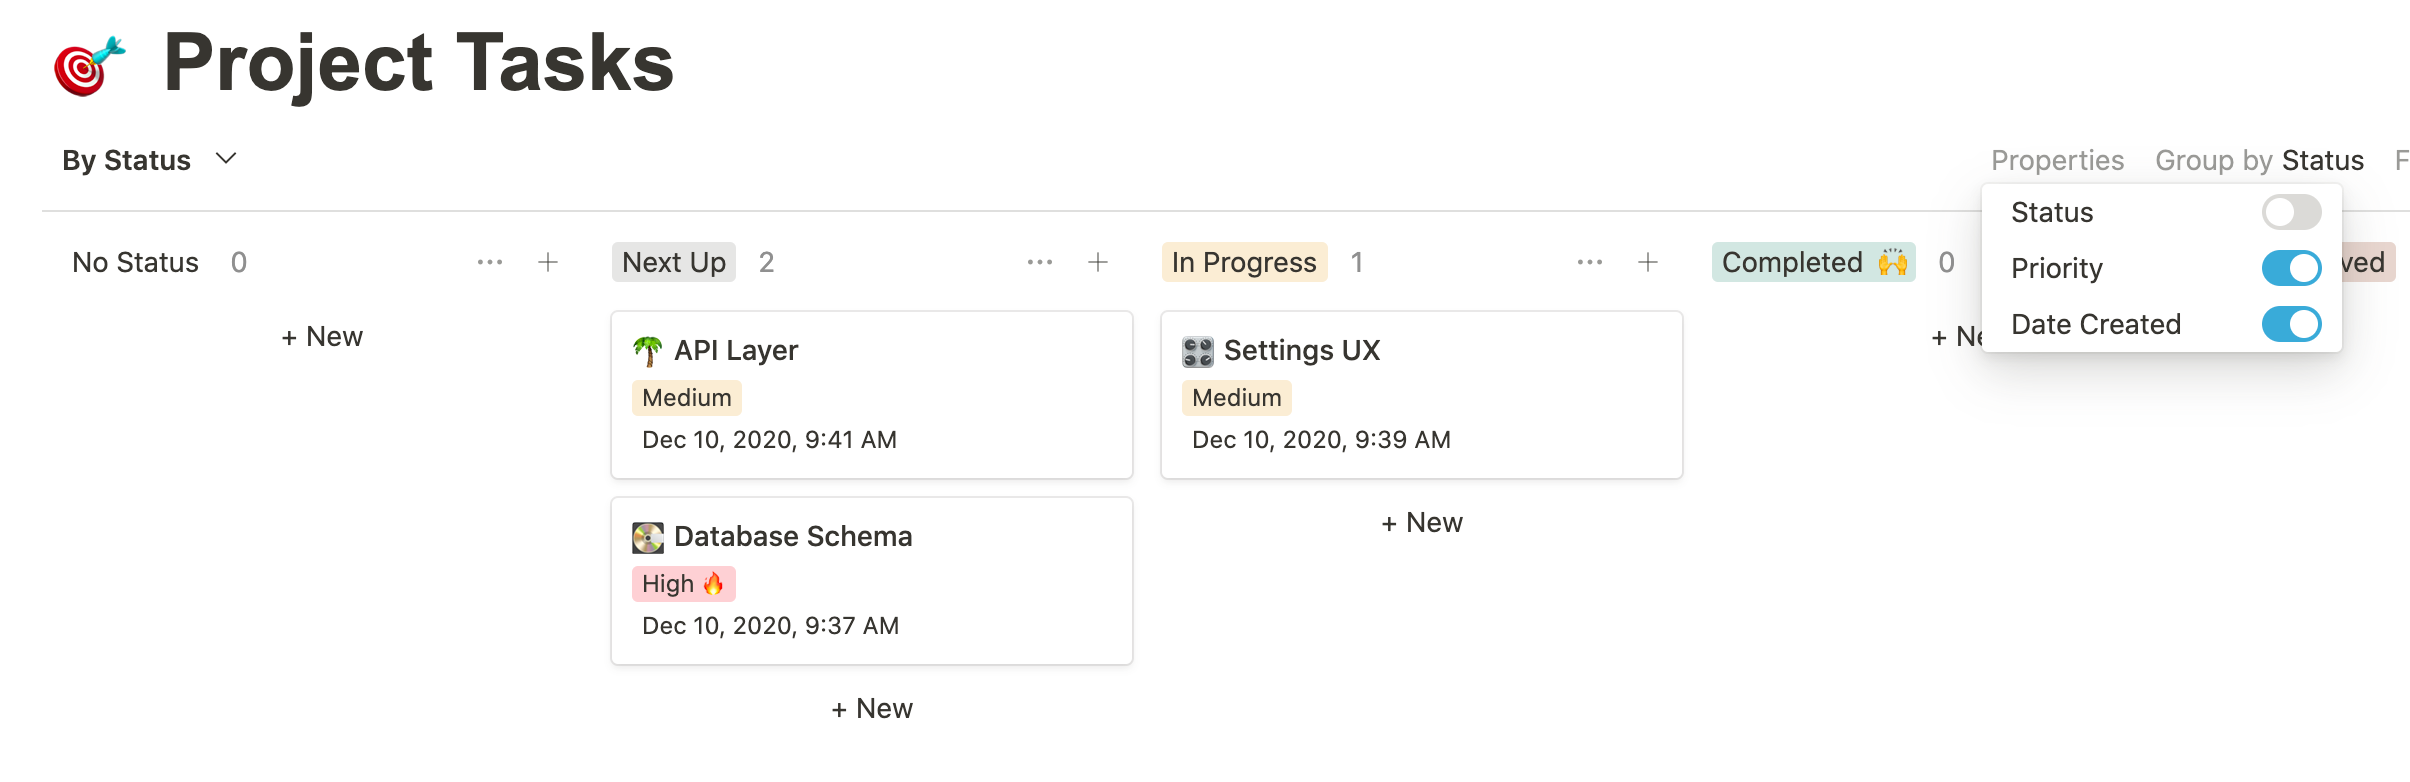The height and width of the screenshot is (782, 2410).
Task: Open three-dot menu for In Progress column
Action: pyautogui.click(x=1590, y=262)
